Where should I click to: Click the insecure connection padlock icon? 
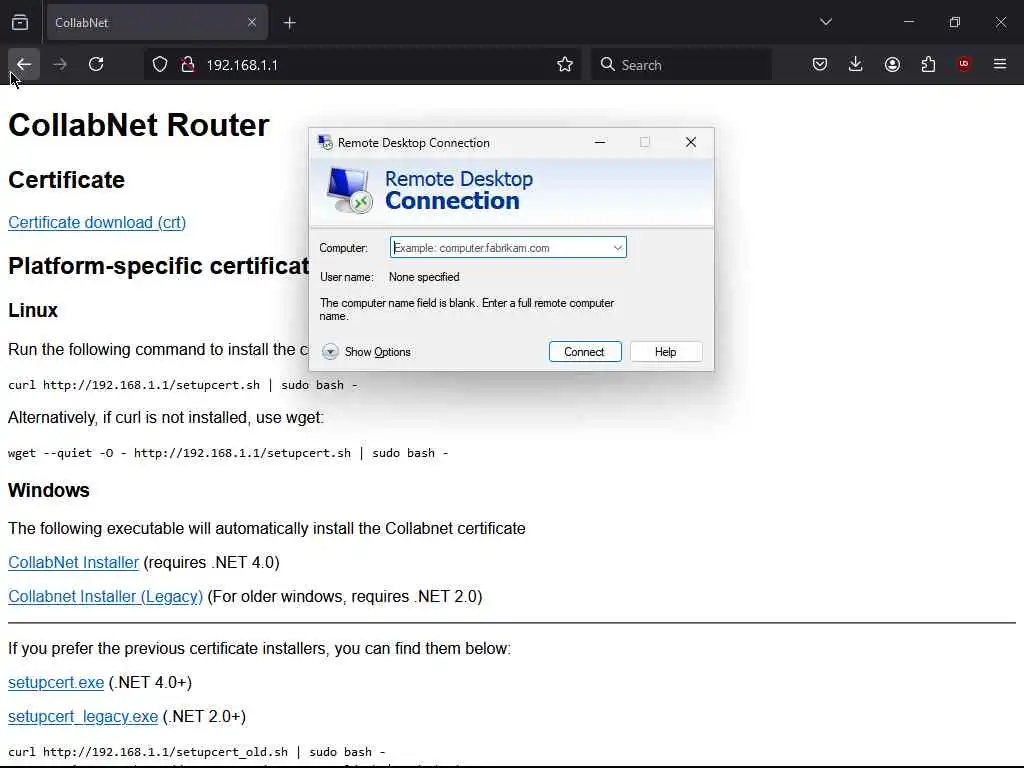tap(188, 65)
